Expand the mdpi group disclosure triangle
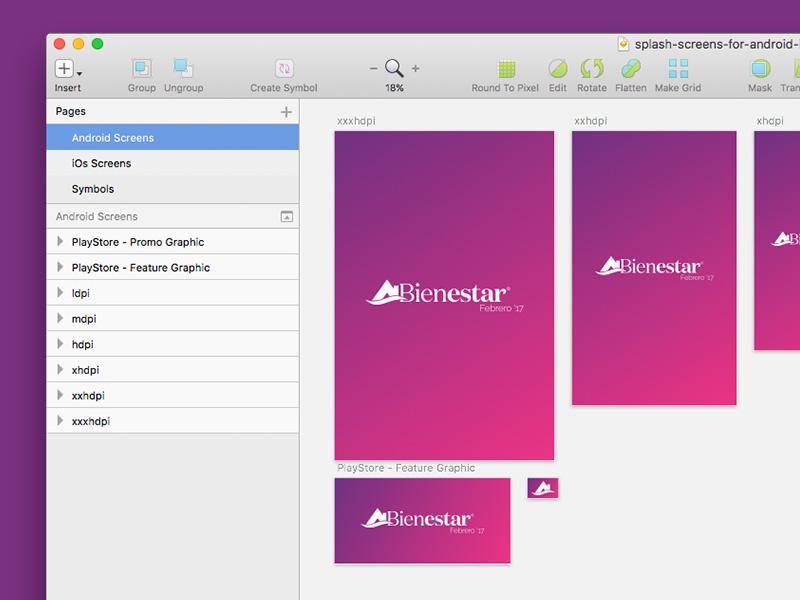Screen dimensions: 800x600 point(62,318)
